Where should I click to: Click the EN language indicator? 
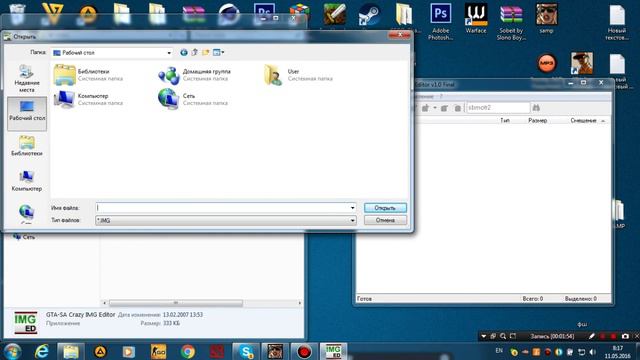(x=499, y=351)
